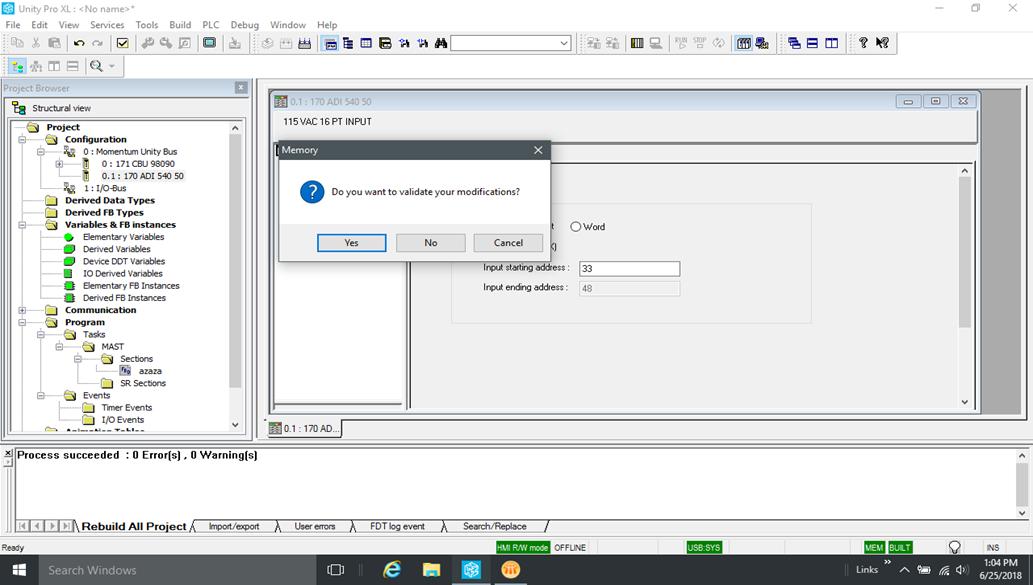This screenshot has width=1033, height=585.
Task: Tile windows horizontally via toolbar icon
Action: pyautogui.click(x=812, y=43)
